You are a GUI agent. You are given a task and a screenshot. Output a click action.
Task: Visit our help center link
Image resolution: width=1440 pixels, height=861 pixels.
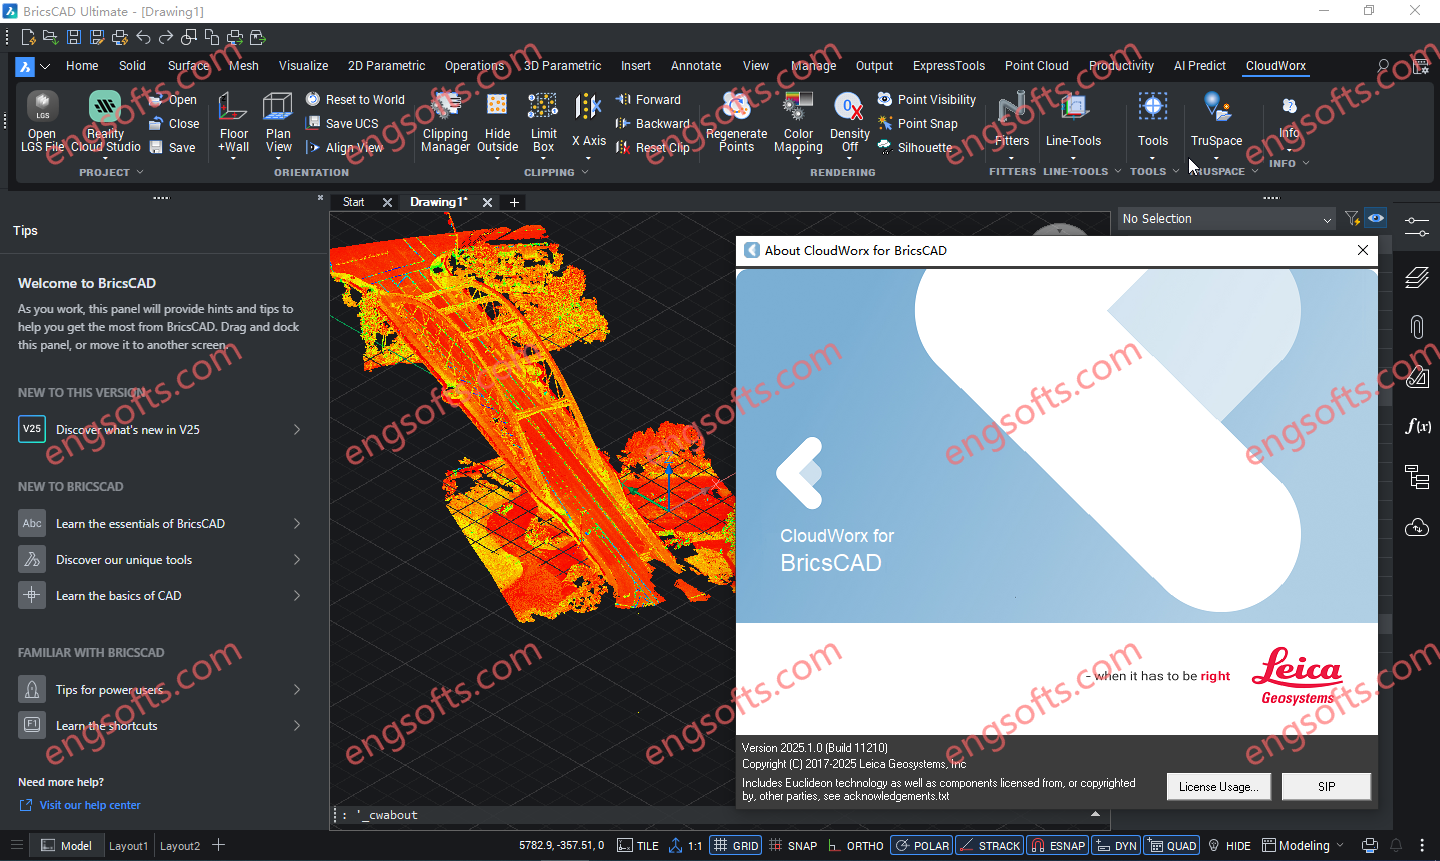(x=90, y=805)
